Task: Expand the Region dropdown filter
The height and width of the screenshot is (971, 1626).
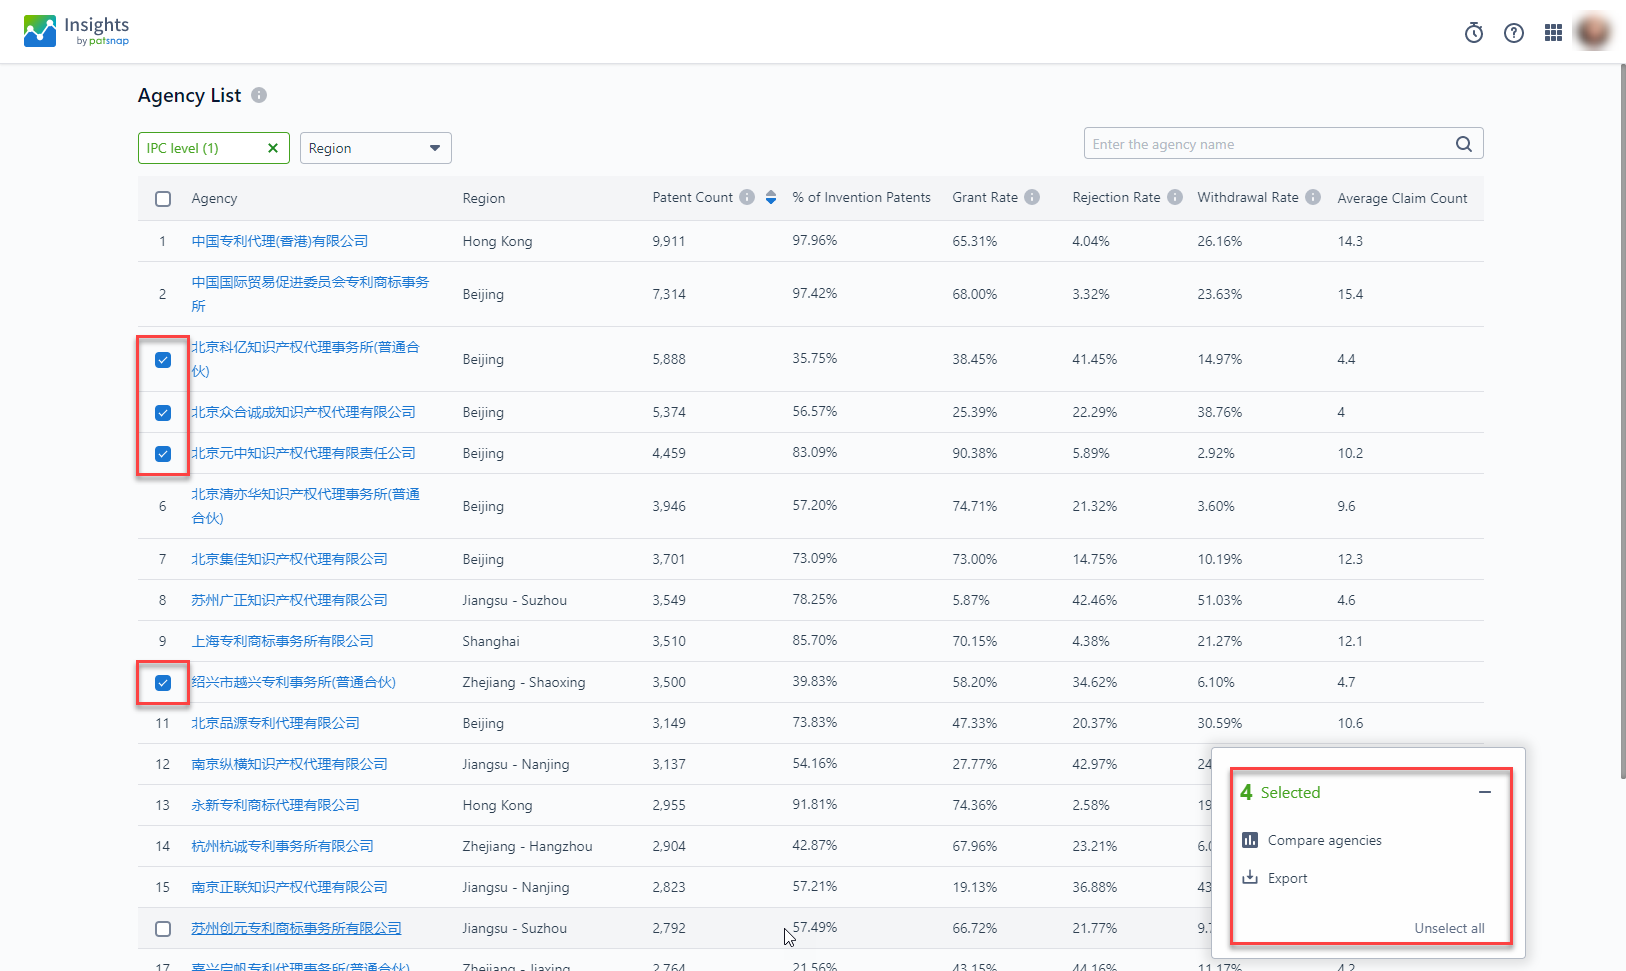Action: pos(375,148)
